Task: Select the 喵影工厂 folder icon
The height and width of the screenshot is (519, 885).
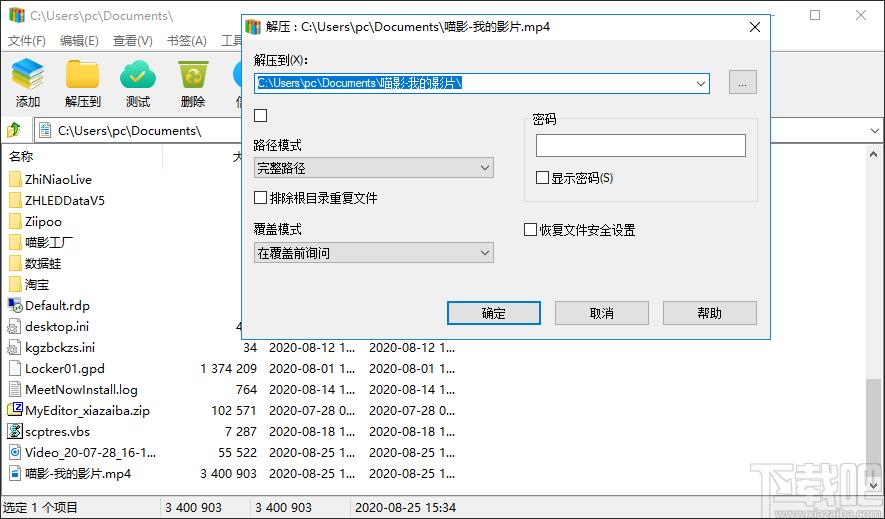Action: (x=15, y=243)
